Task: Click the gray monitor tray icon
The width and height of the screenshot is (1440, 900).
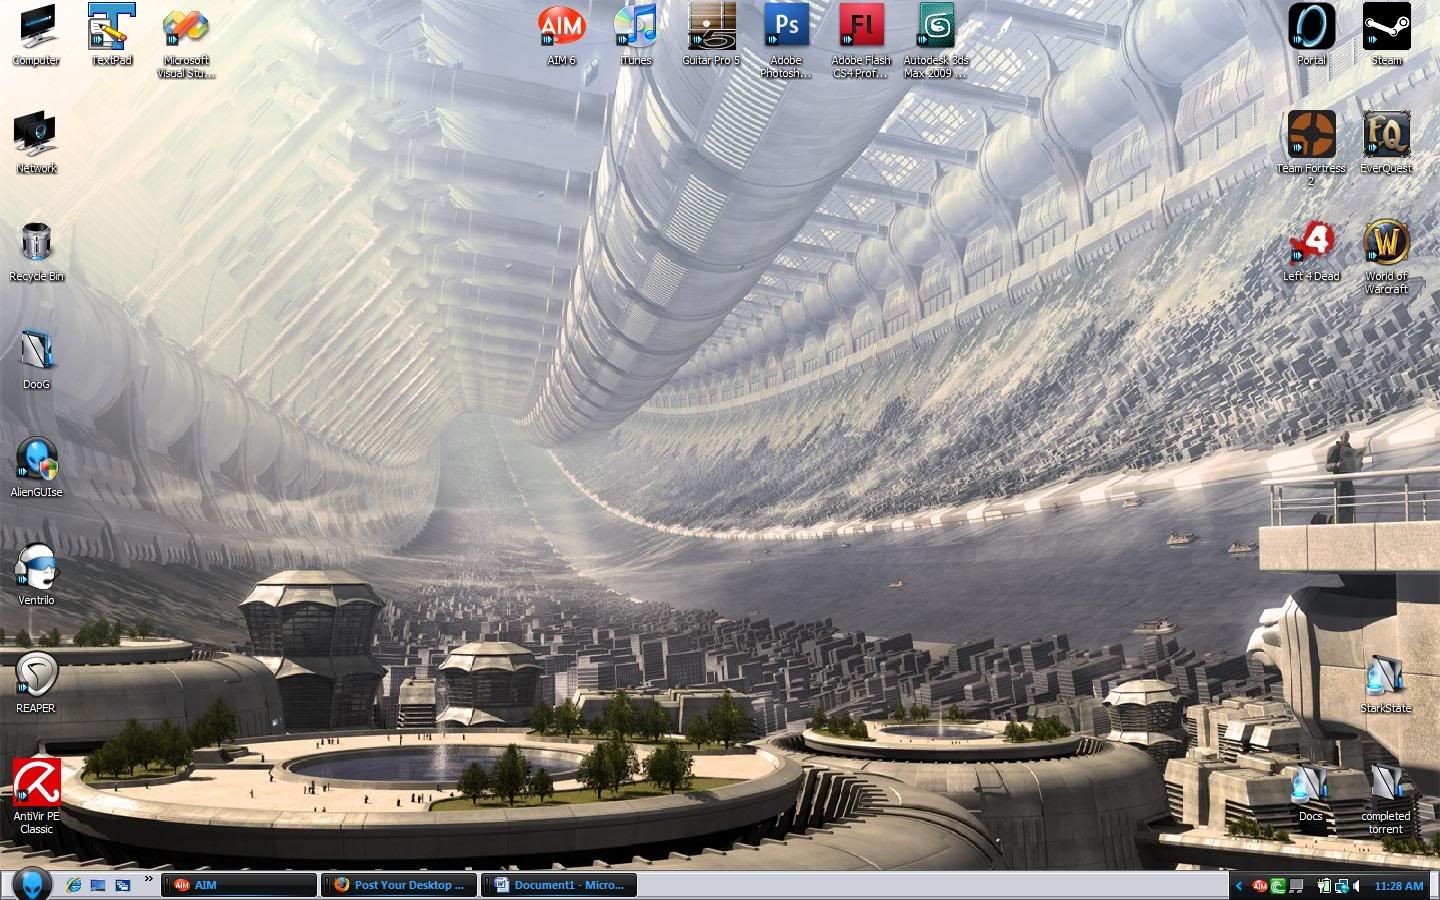Action: pos(1296,885)
